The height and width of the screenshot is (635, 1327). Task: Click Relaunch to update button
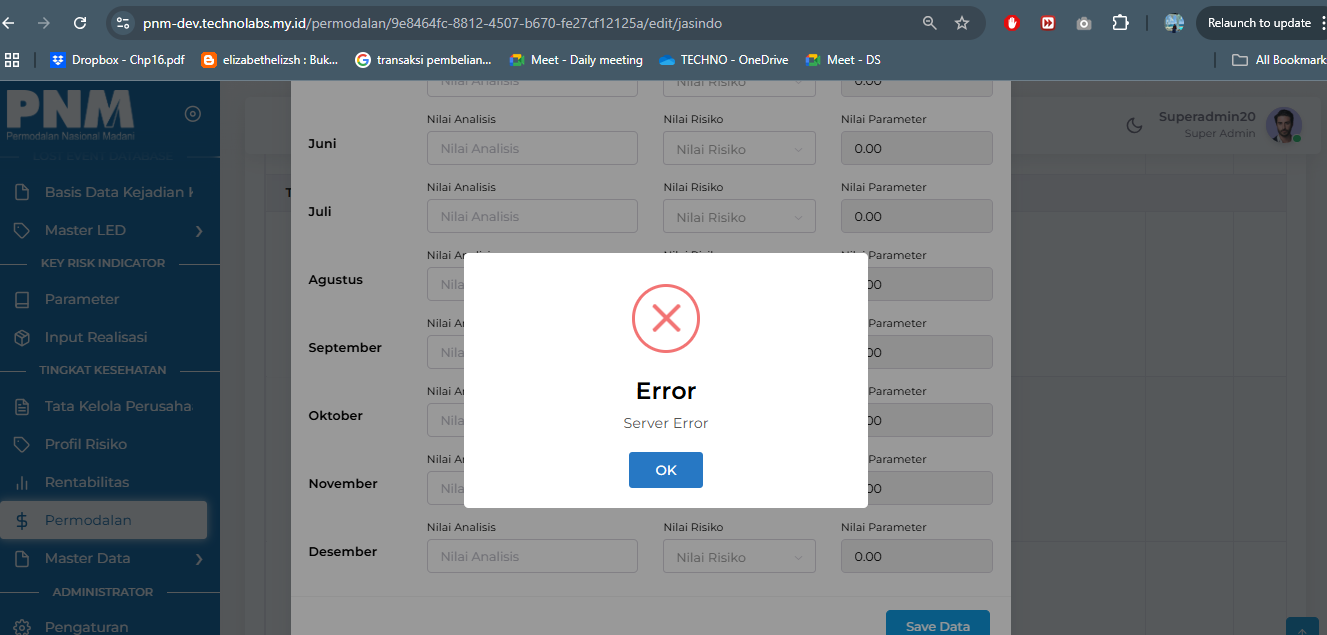pos(1261,23)
